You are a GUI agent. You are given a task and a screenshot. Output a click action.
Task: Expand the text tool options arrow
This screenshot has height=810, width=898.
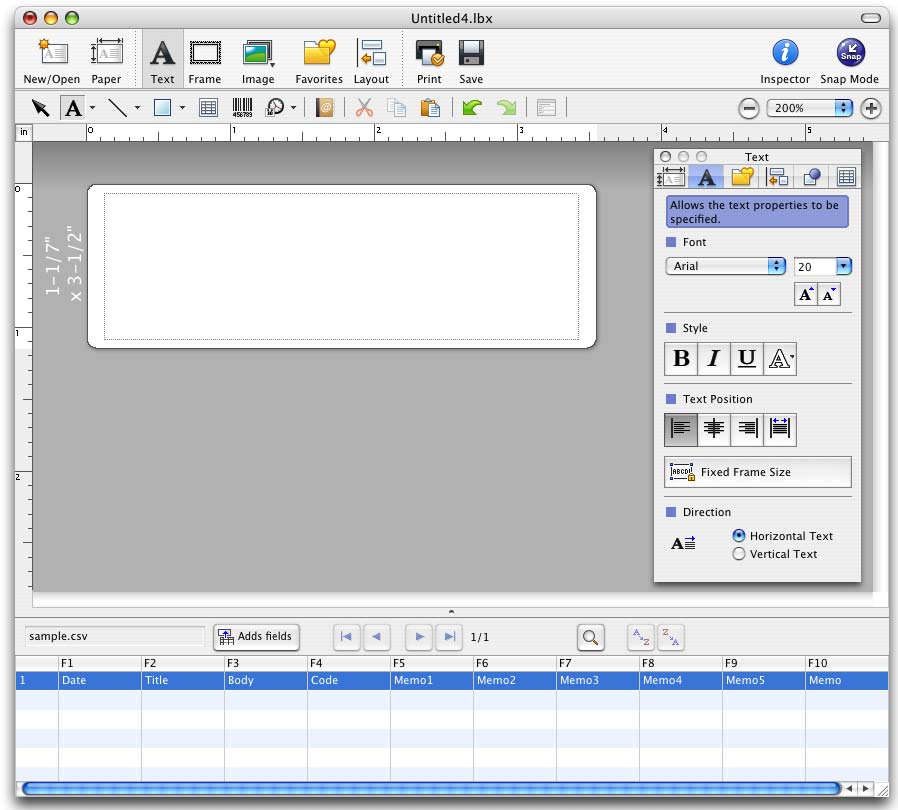pos(92,108)
